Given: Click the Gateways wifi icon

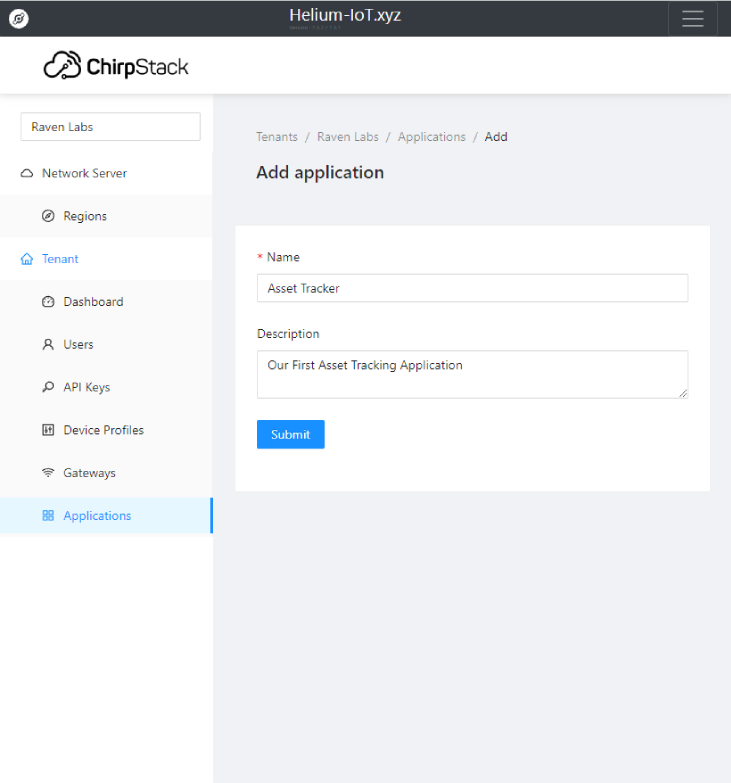Looking at the screenshot, I should pyautogui.click(x=48, y=472).
